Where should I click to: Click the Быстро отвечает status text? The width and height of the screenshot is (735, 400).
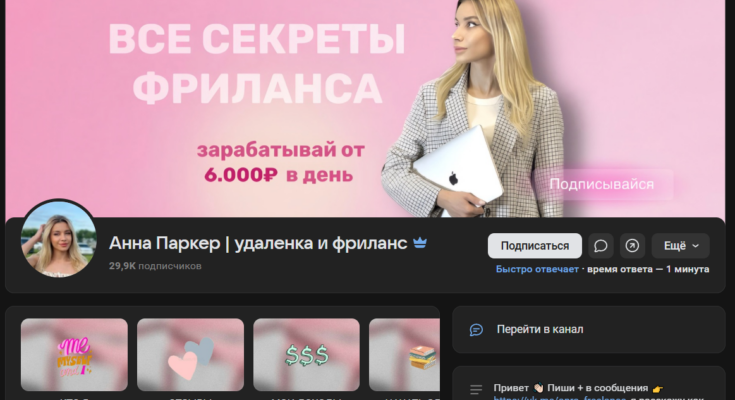tap(536, 269)
